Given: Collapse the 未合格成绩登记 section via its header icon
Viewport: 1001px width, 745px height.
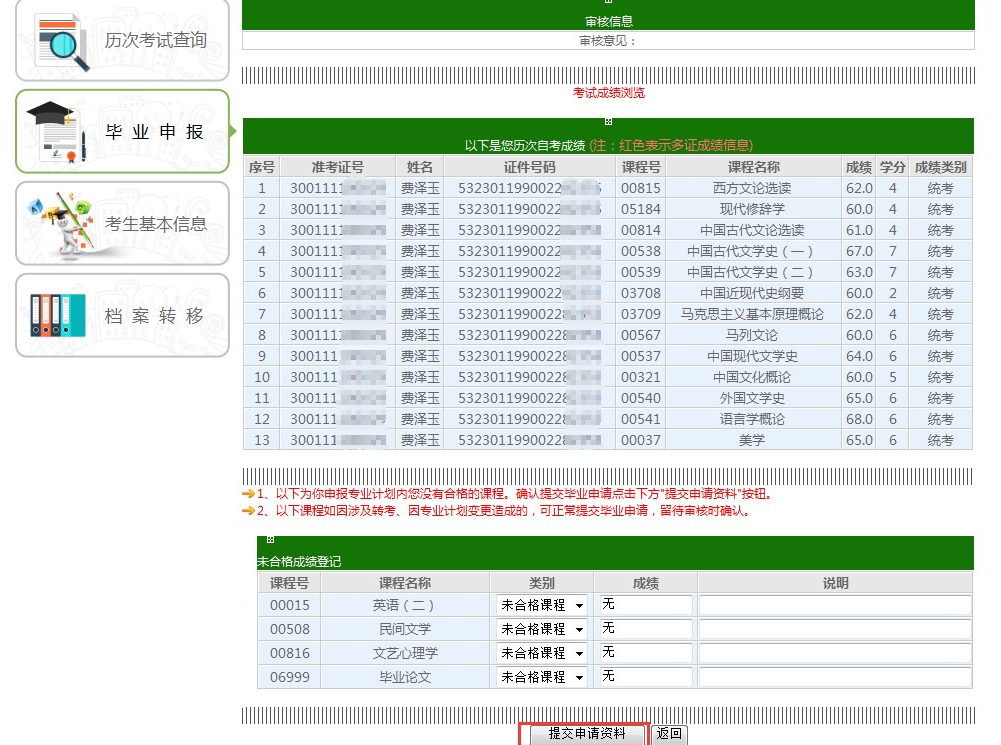Looking at the screenshot, I should pos(270,540).
